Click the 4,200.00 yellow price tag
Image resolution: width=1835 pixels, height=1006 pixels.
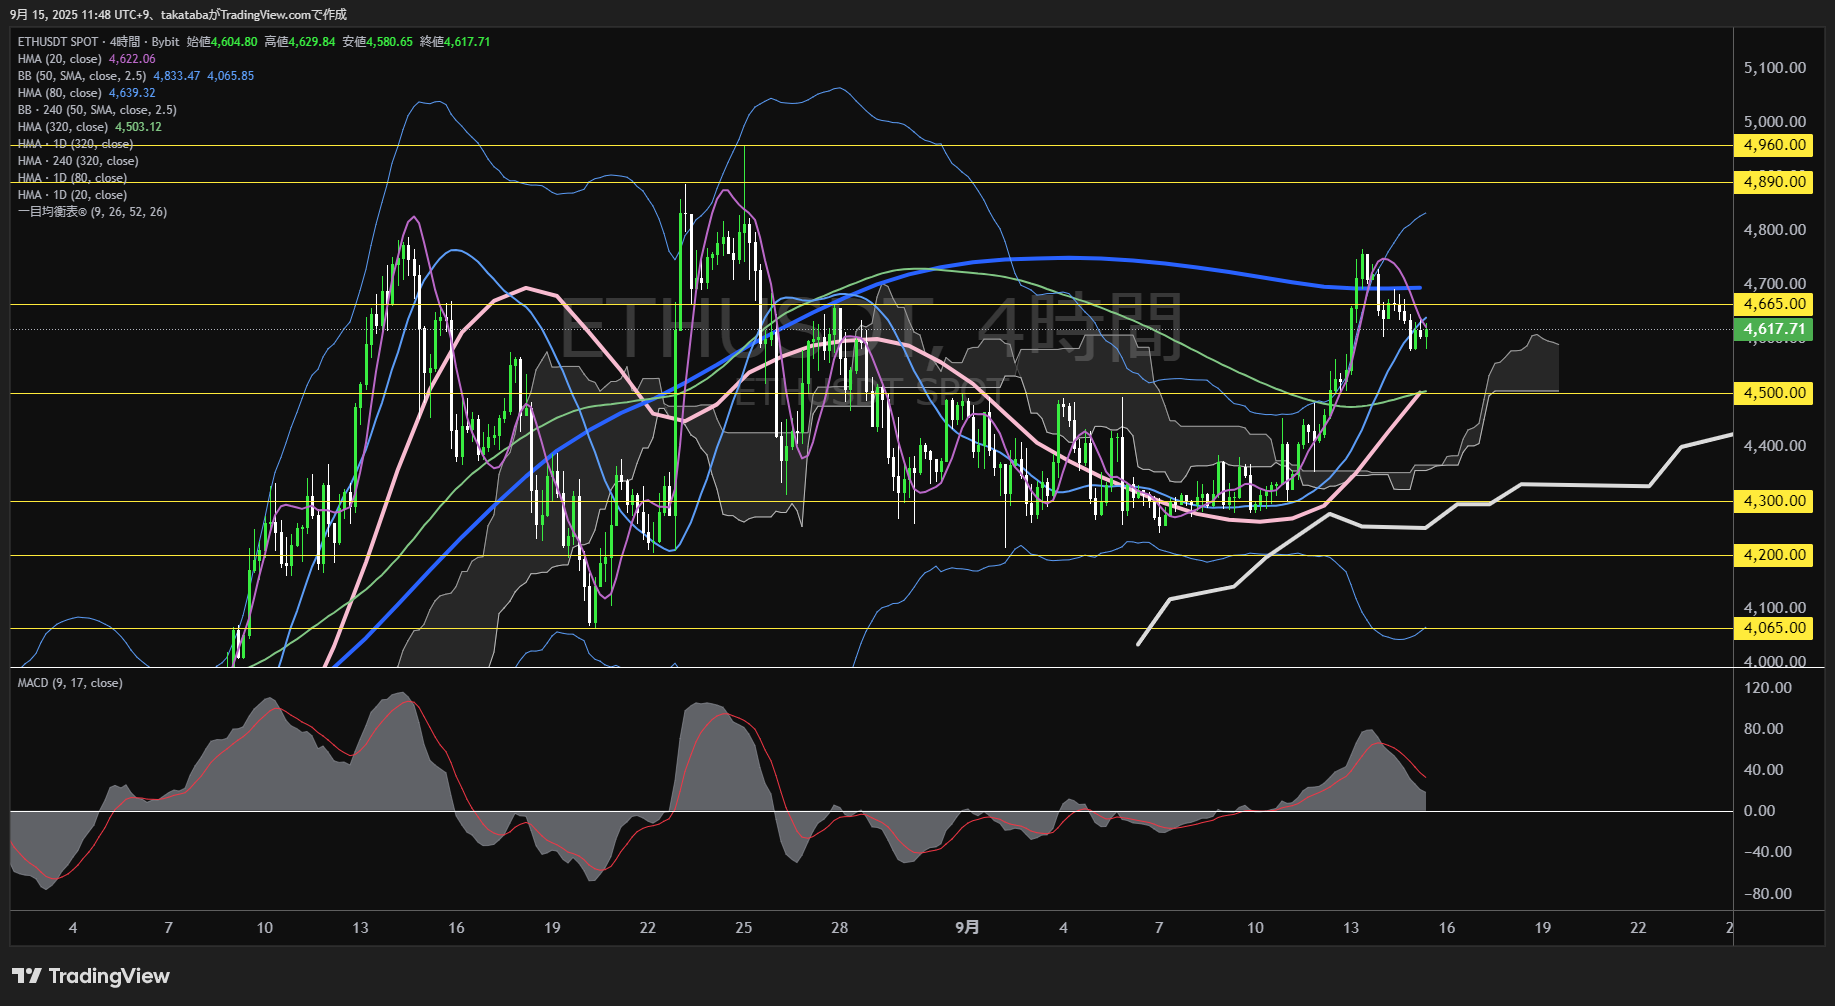[x=1774, y=555]
